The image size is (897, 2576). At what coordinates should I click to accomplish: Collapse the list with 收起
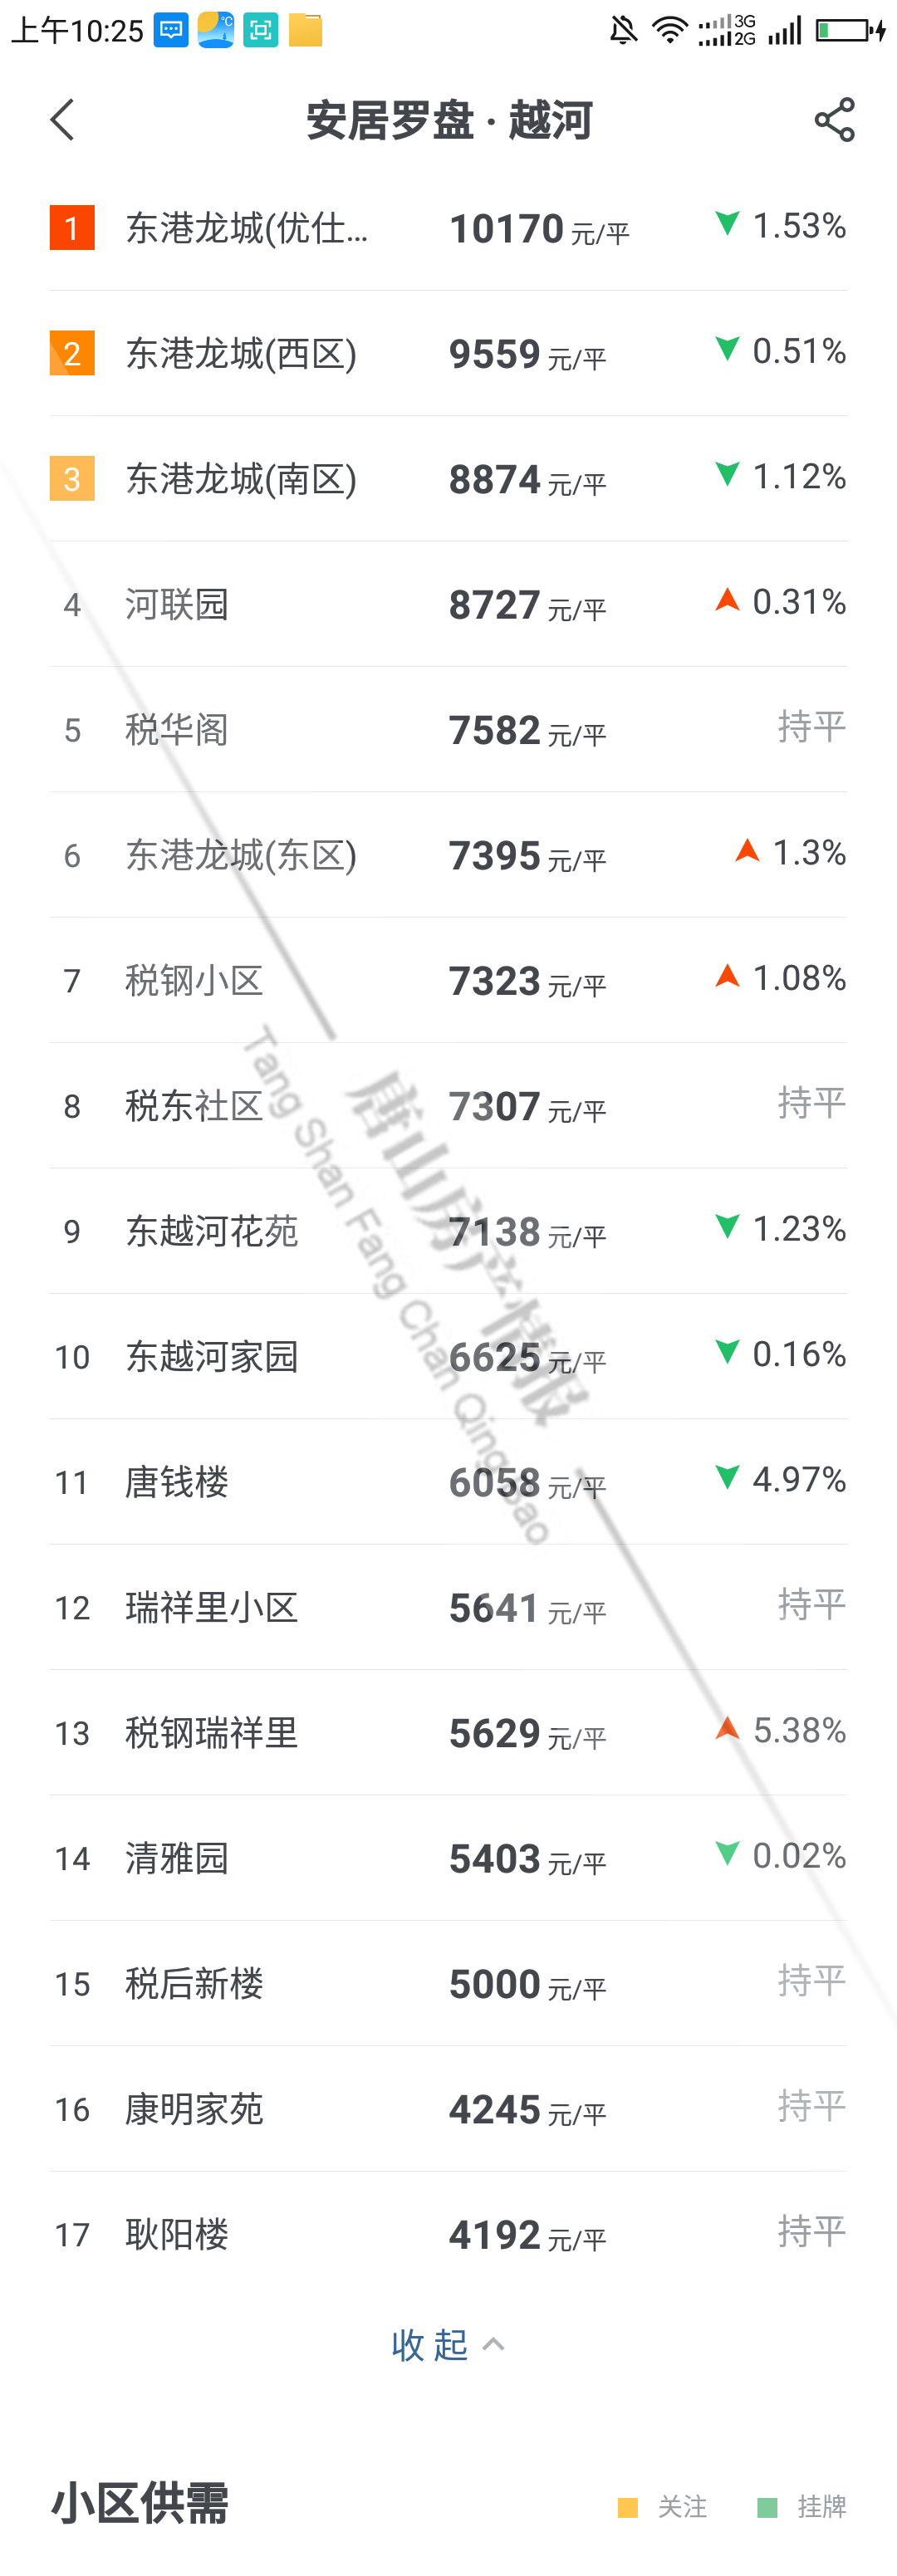(x=430, y=2344)
